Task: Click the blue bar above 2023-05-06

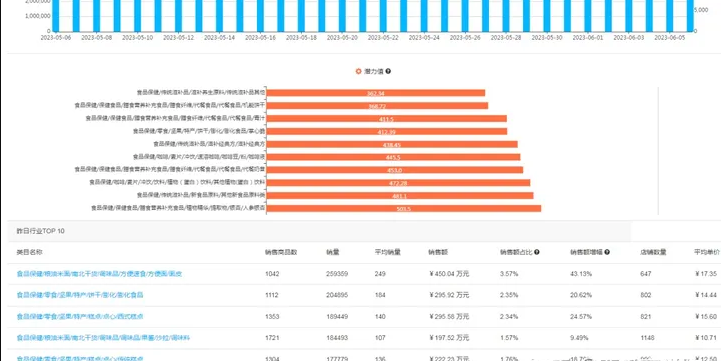Action: (56, 16)
